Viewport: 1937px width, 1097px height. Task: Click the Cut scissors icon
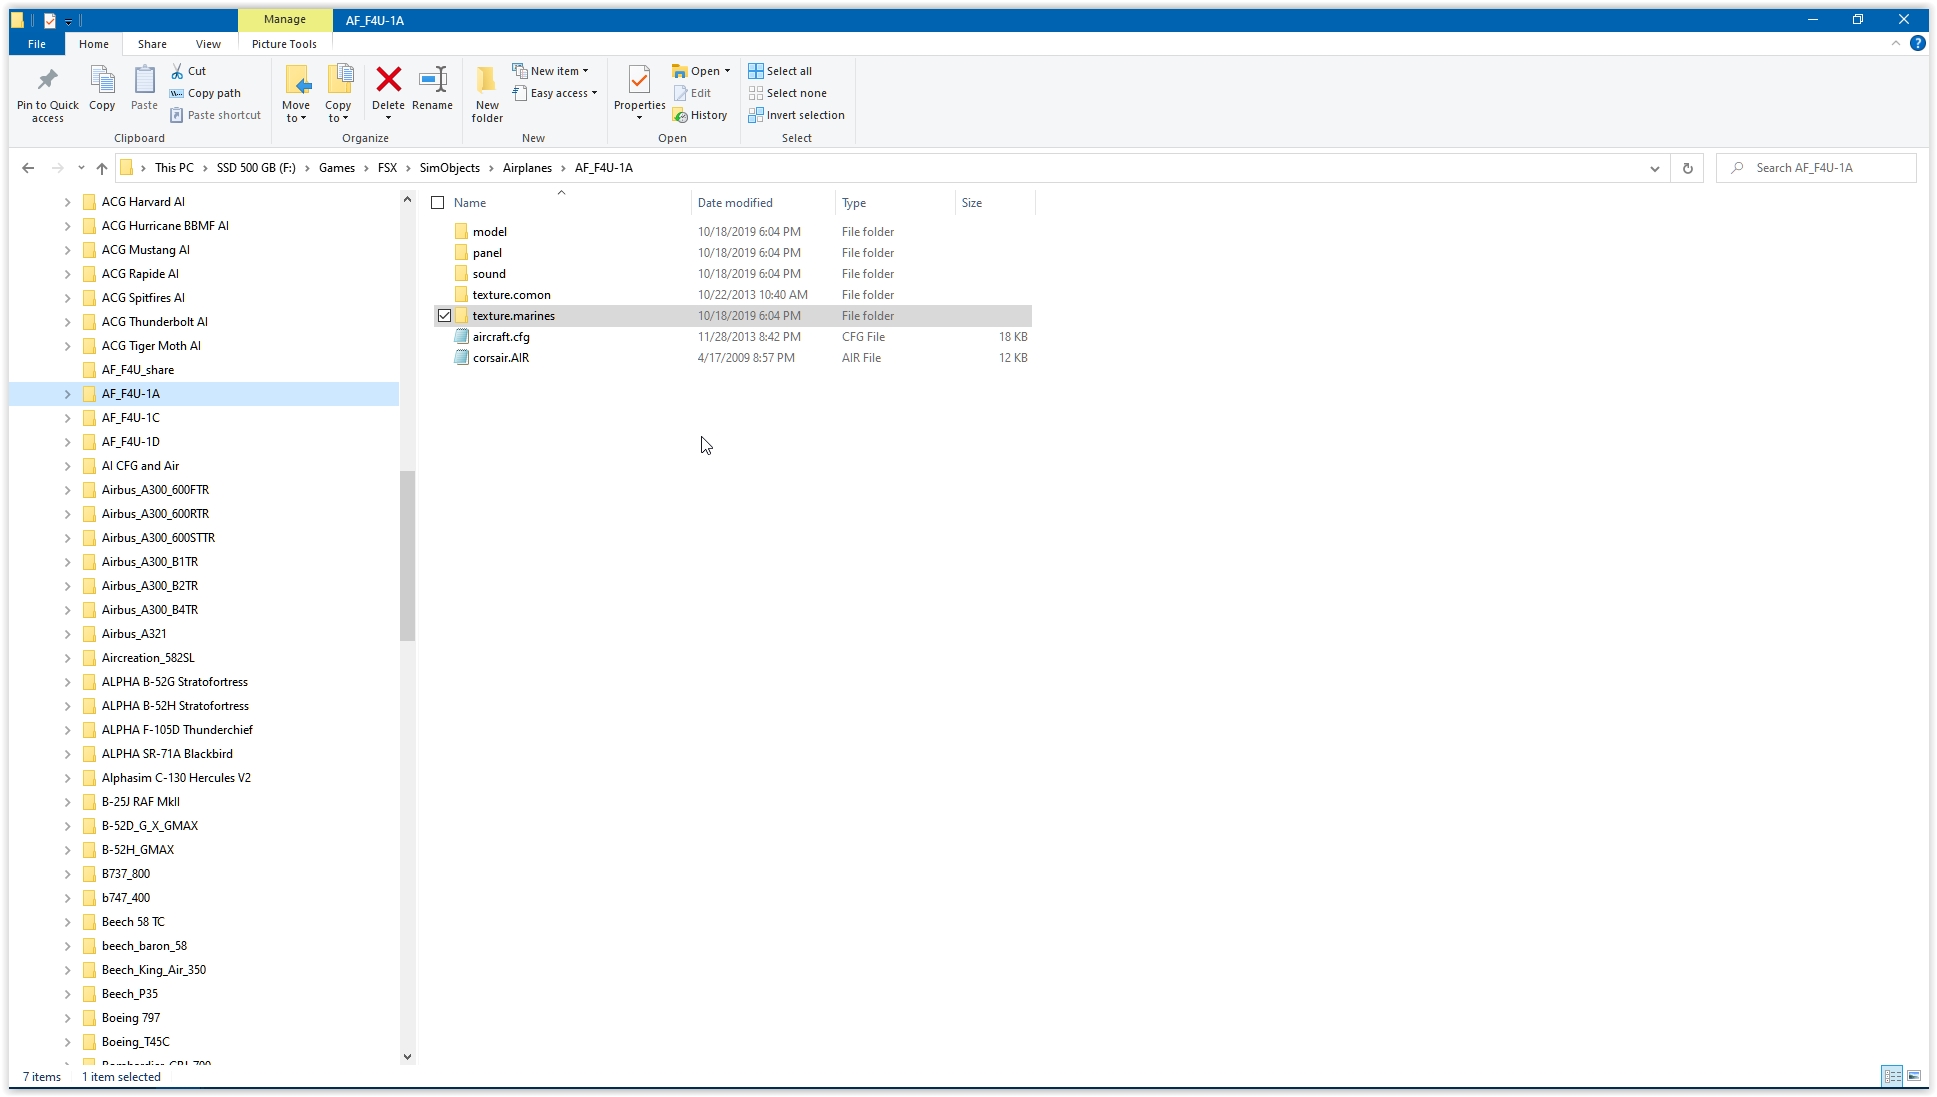pyautogui.click(x=177, y=71)
